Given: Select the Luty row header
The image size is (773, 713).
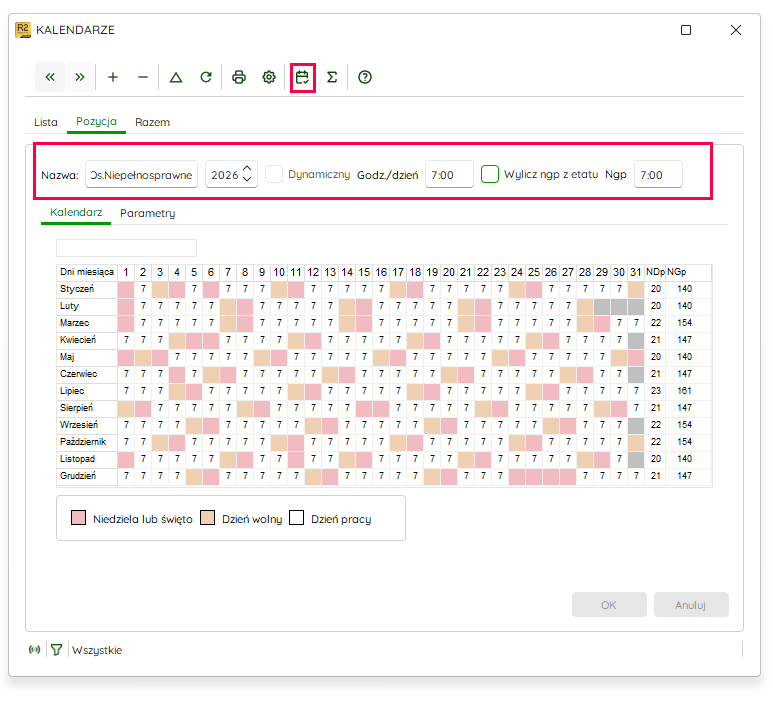Looking at the screenshot, I should tap(87, 306).
